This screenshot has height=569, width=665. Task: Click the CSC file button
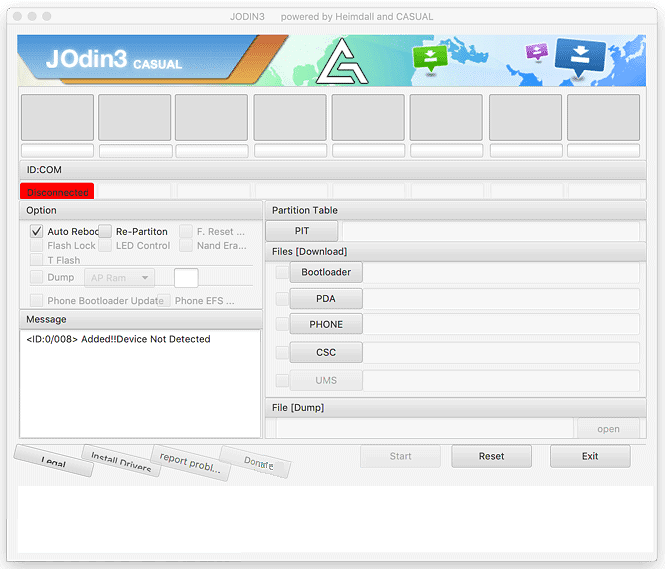point(326,352)
